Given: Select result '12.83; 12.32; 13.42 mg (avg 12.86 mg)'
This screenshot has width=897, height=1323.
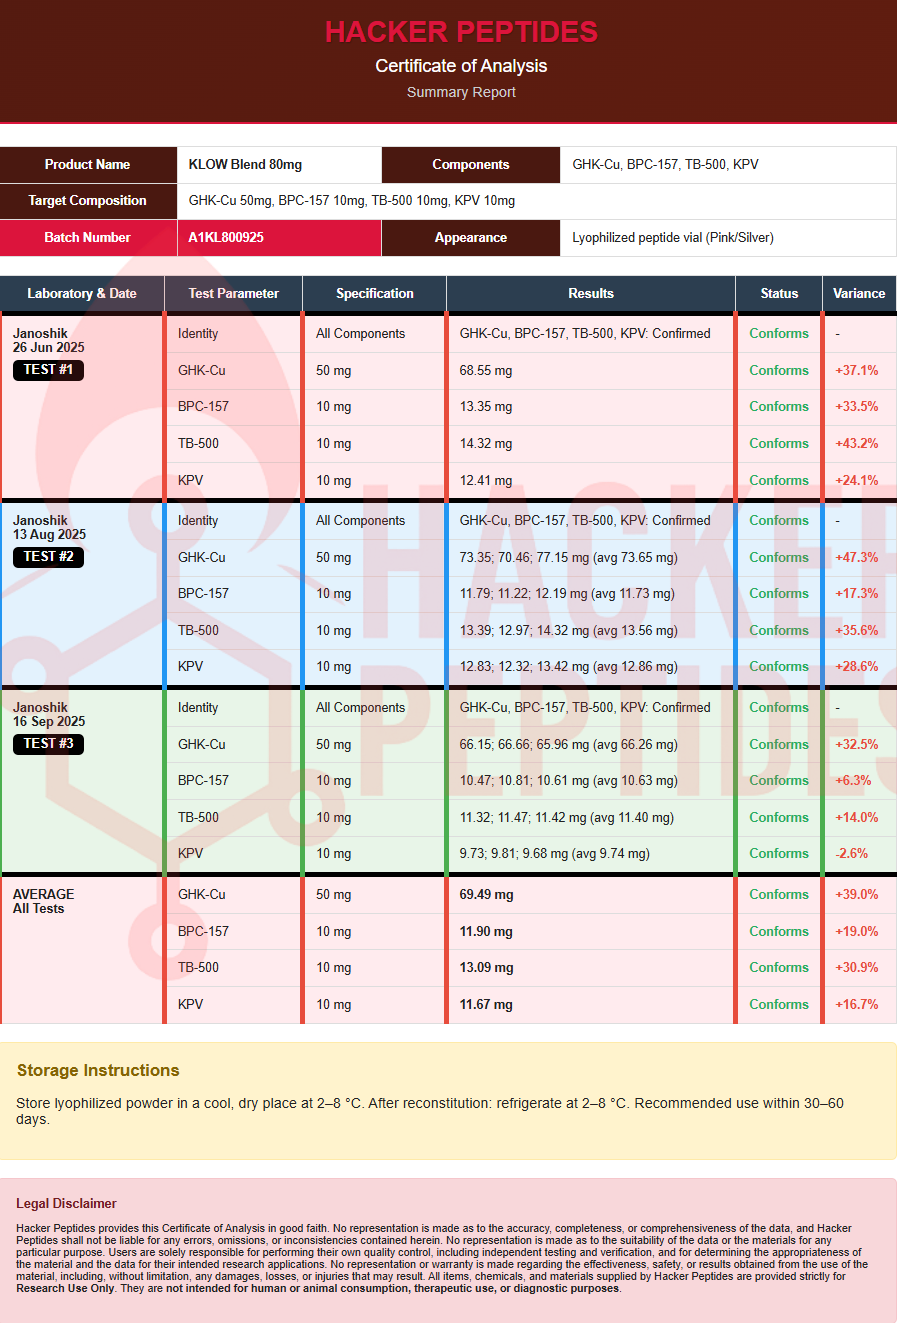Looking at the screenshot, I should pos(569,667).
